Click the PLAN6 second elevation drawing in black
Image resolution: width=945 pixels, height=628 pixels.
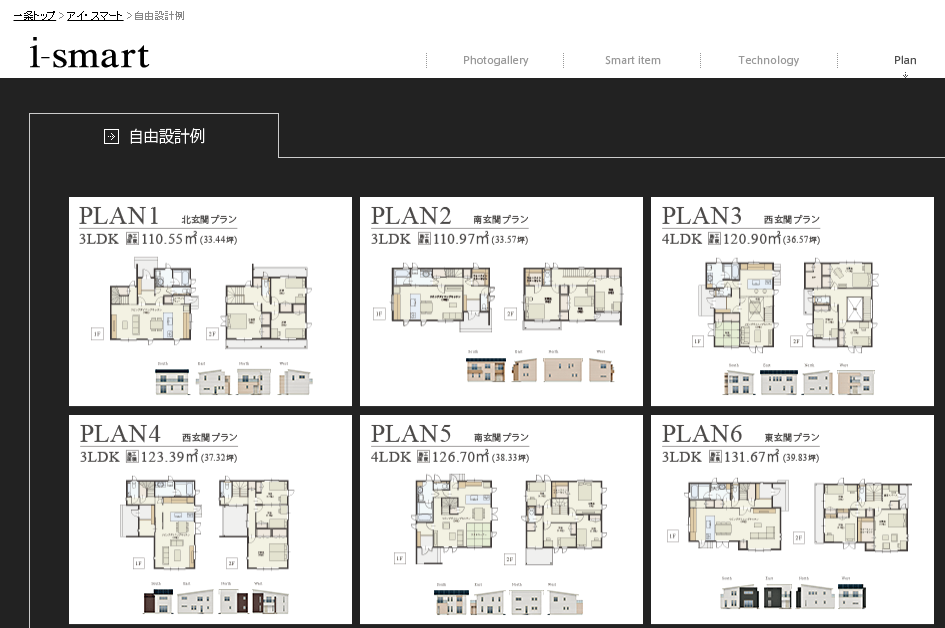(x=777, y=597)
